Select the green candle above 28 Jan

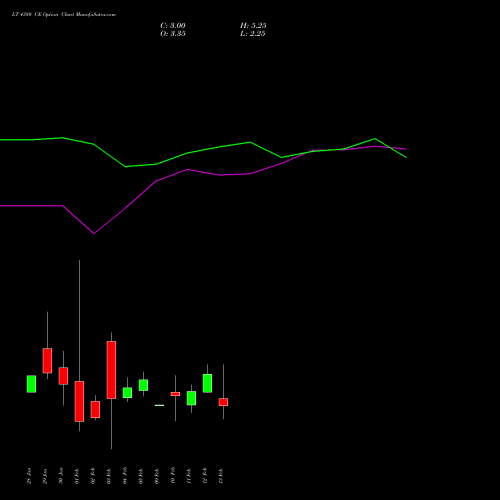tap(31, 384)
